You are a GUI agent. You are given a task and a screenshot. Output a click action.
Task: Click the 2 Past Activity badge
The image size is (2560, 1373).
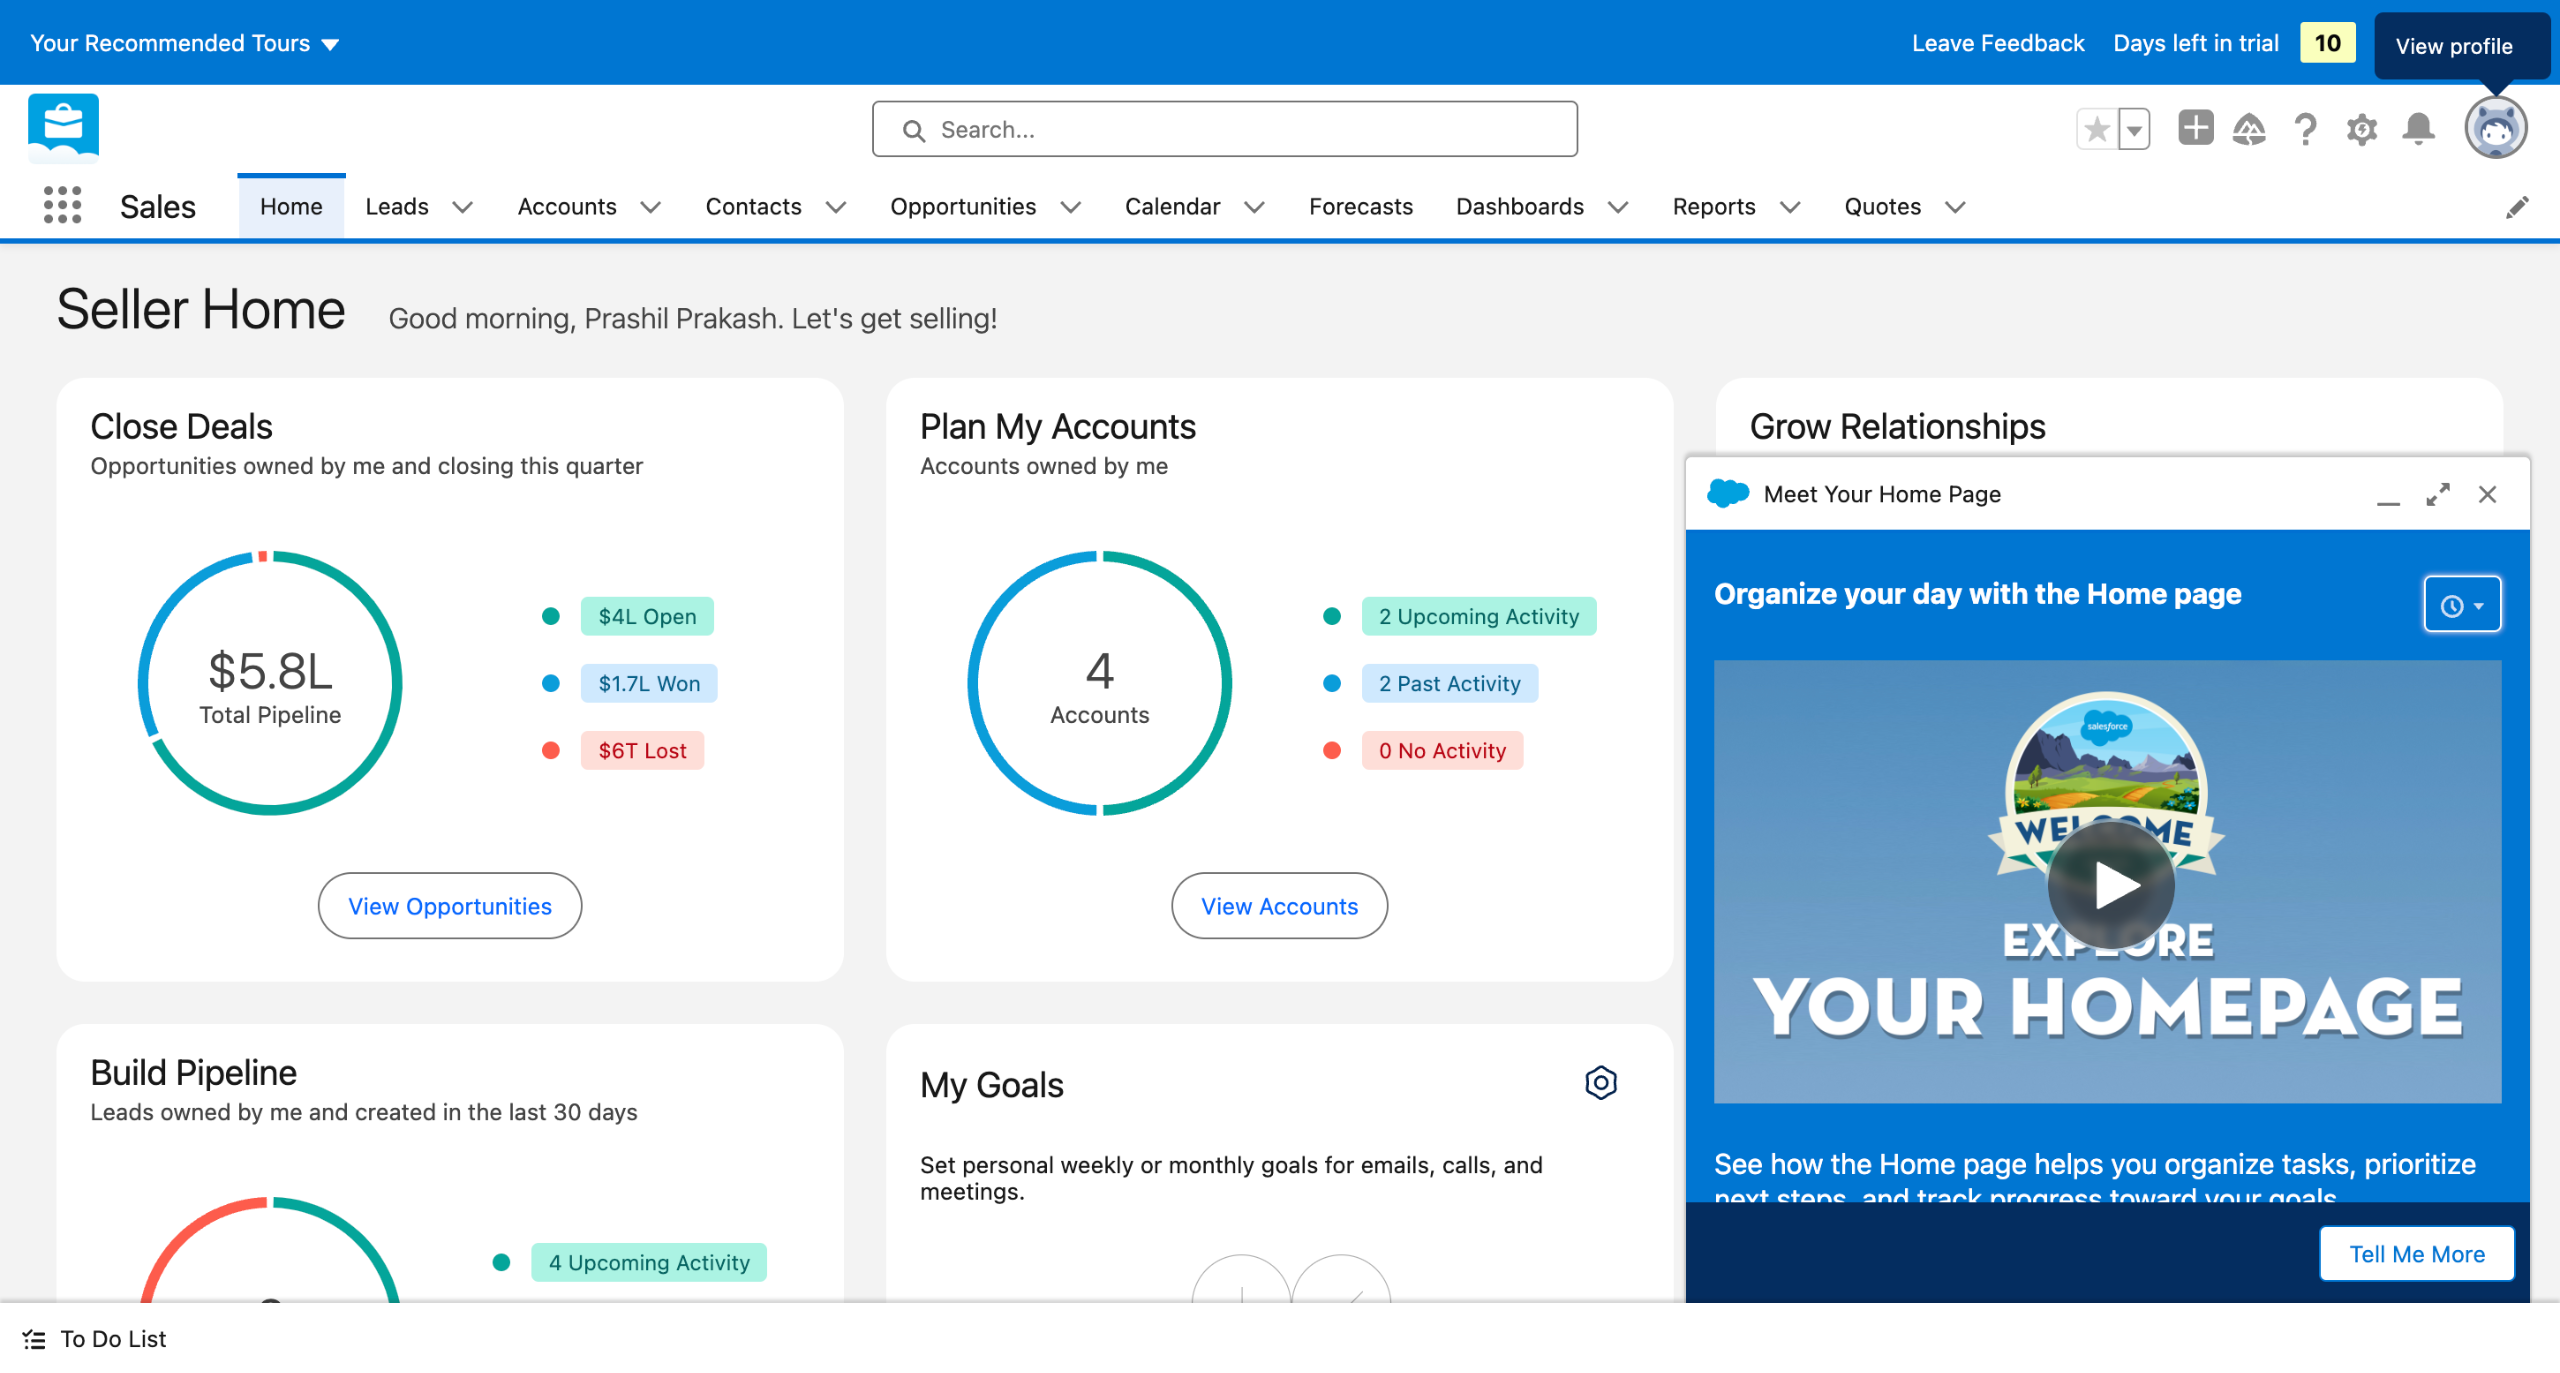tap(1450, 683)
